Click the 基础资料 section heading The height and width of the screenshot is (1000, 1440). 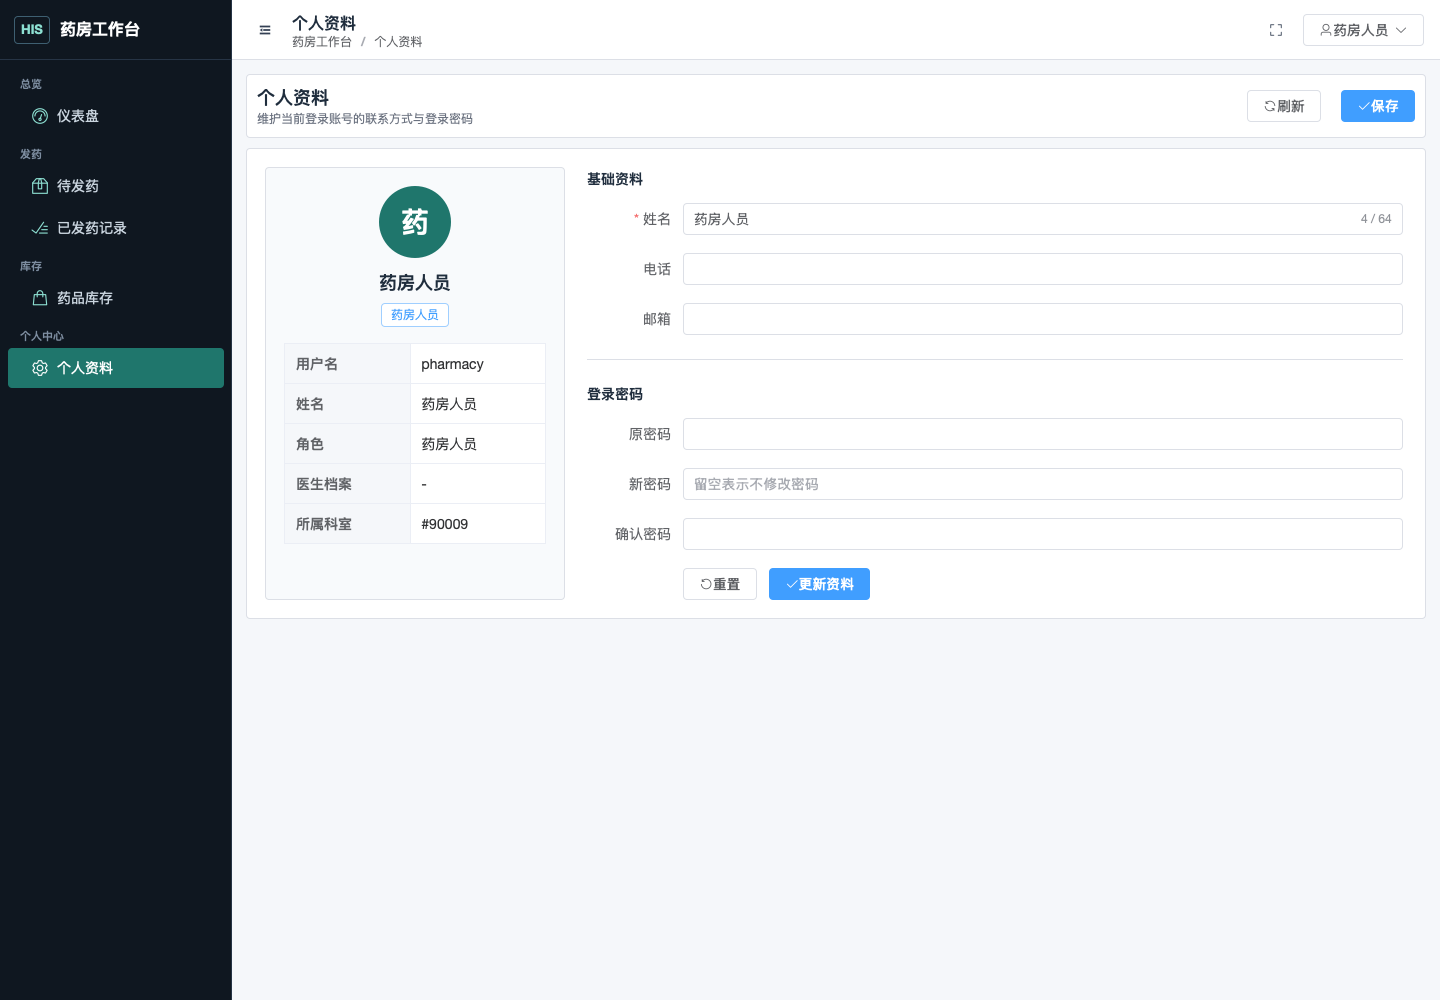click(615, 179)
